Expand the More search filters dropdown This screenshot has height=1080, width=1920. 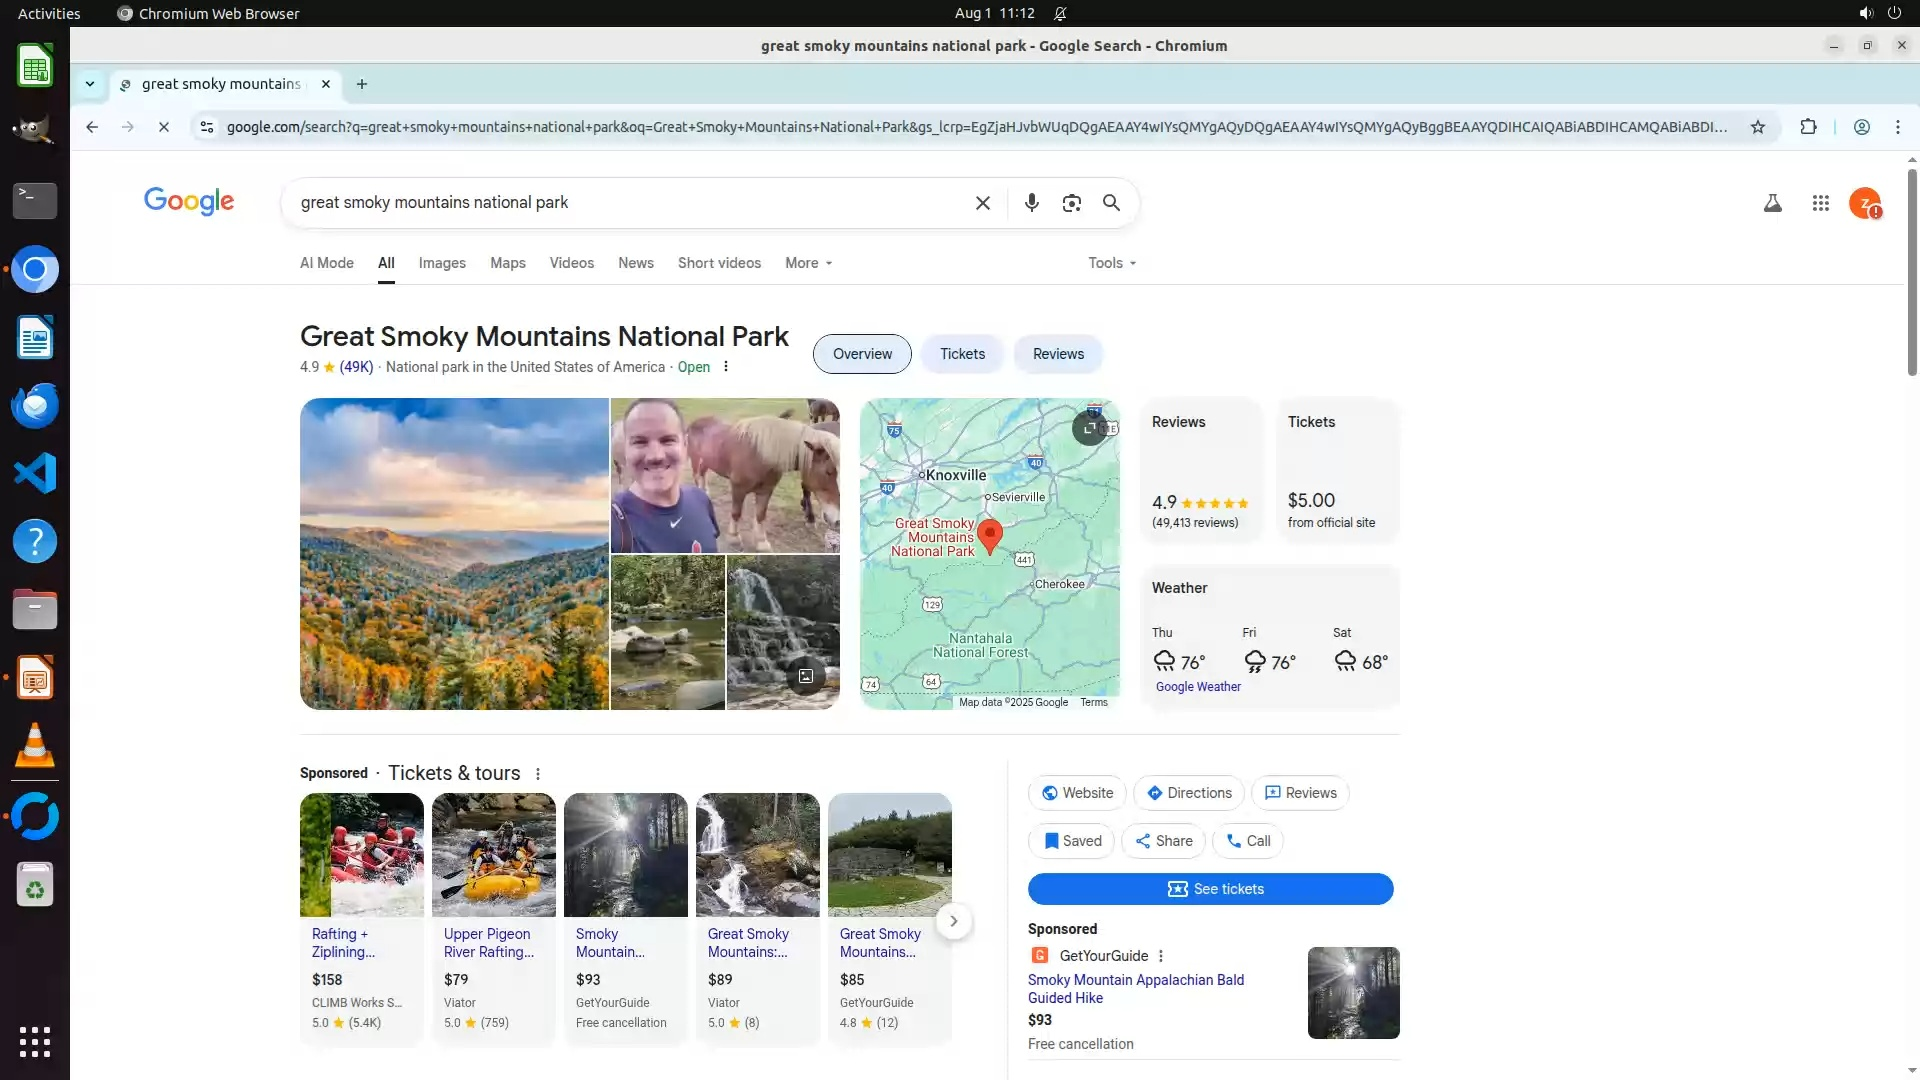808,263
